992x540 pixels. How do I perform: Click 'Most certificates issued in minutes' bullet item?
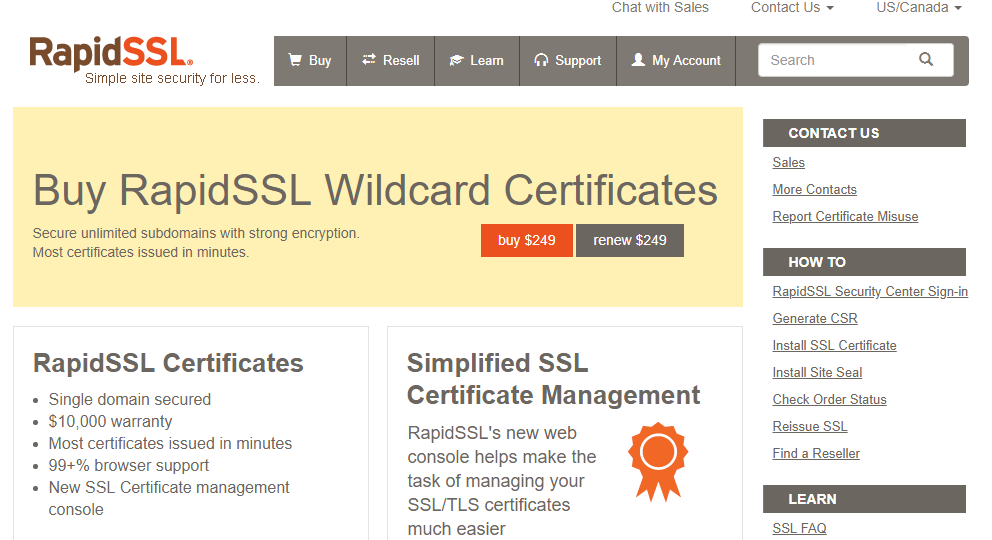[170, 443]
